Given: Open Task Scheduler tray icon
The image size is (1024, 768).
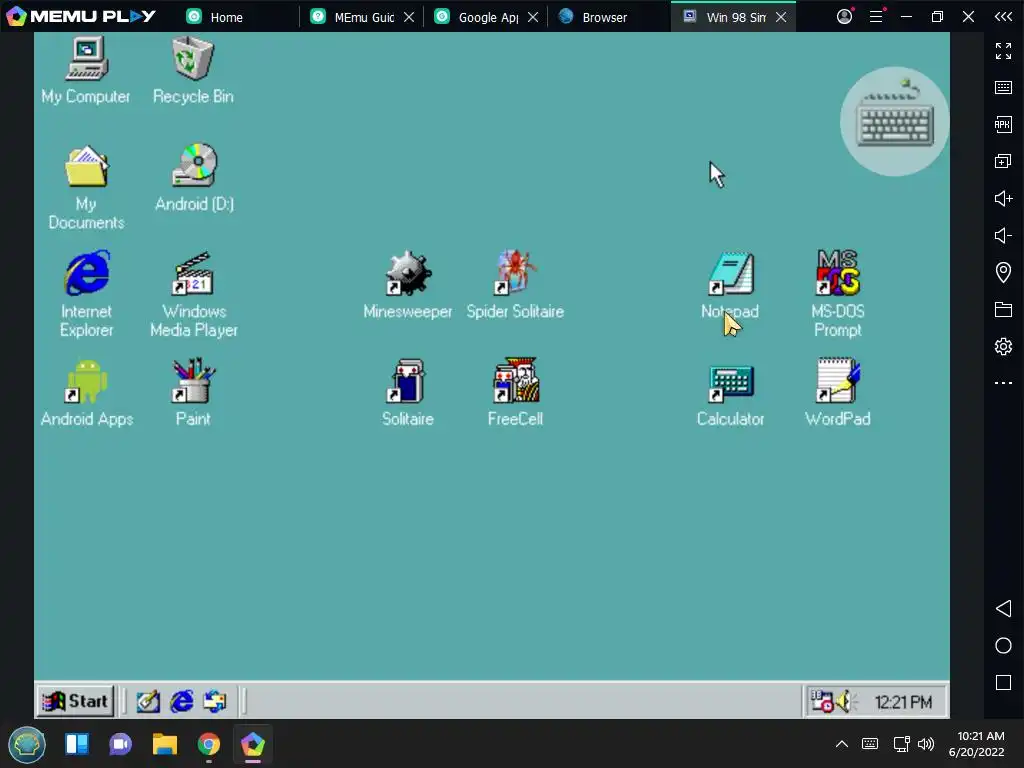Looking at the screenshot, I should click(x=822, y=701).
